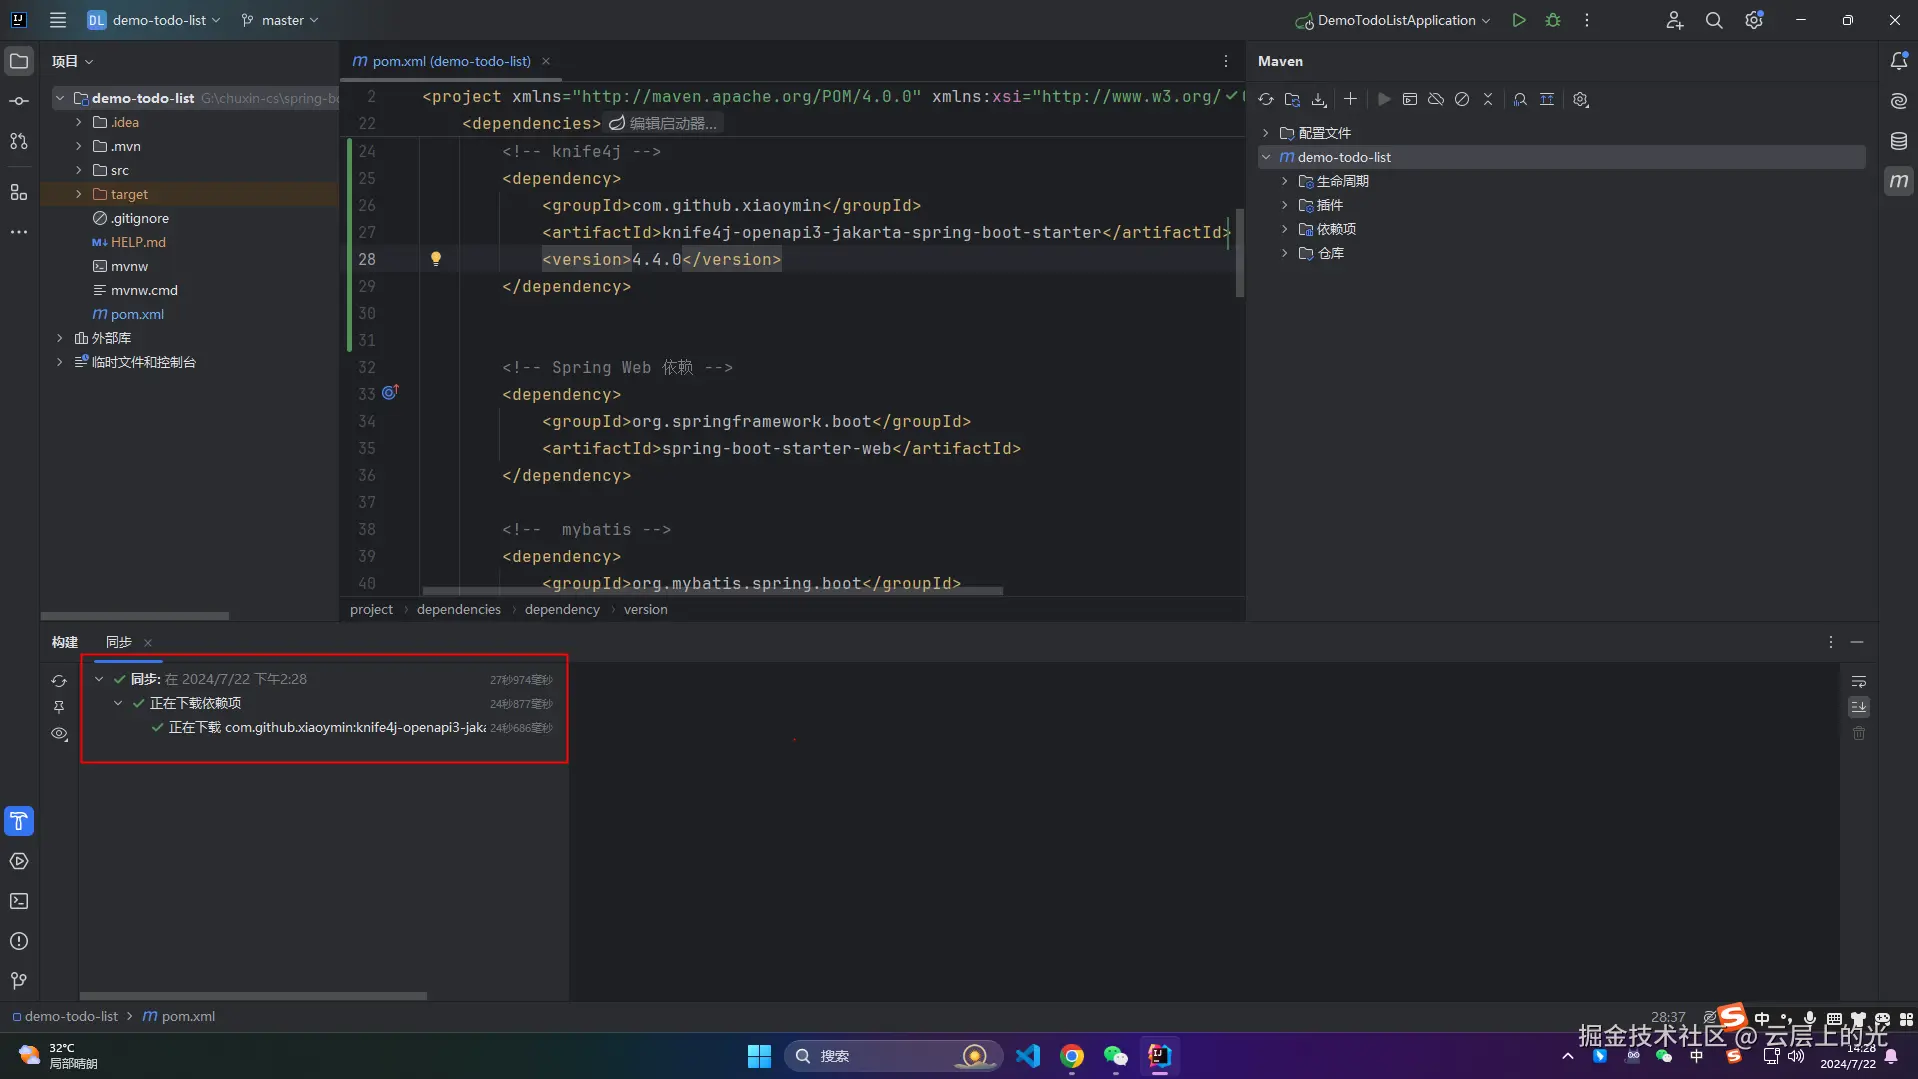
Task: Select 构建 tab label
Action: tap(65, 642)
